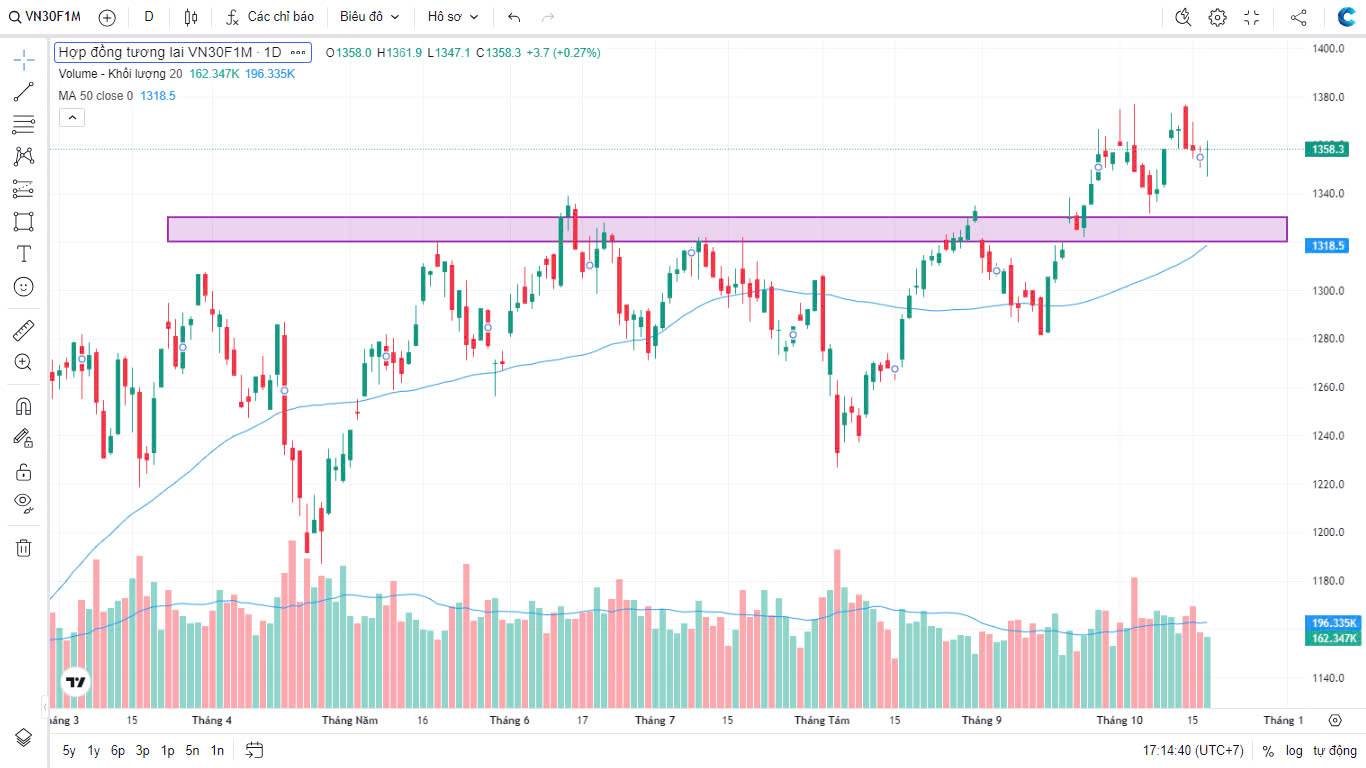Hide all drawings with eye icon

(x=24, y=502)
